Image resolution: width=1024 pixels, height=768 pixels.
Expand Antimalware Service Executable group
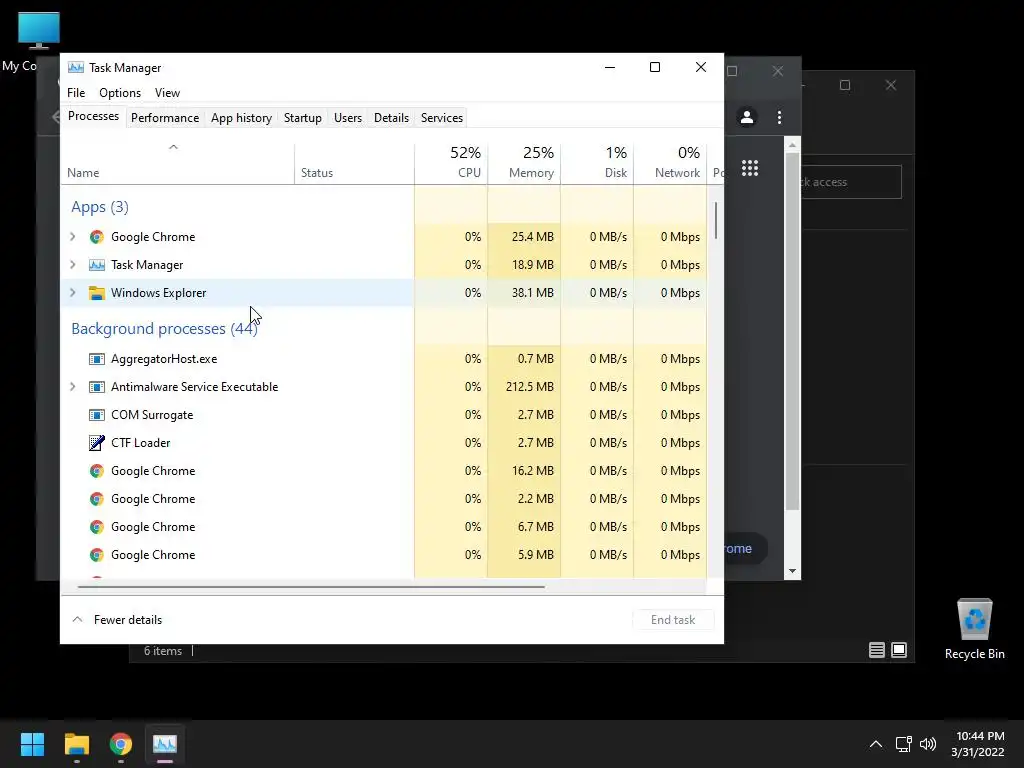click(72, 387)
